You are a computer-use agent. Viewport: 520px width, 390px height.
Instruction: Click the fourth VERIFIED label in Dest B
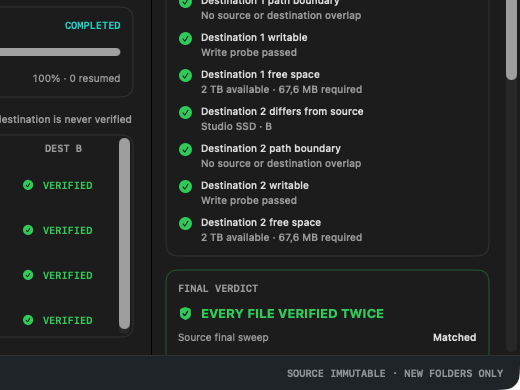pos(68,321)
